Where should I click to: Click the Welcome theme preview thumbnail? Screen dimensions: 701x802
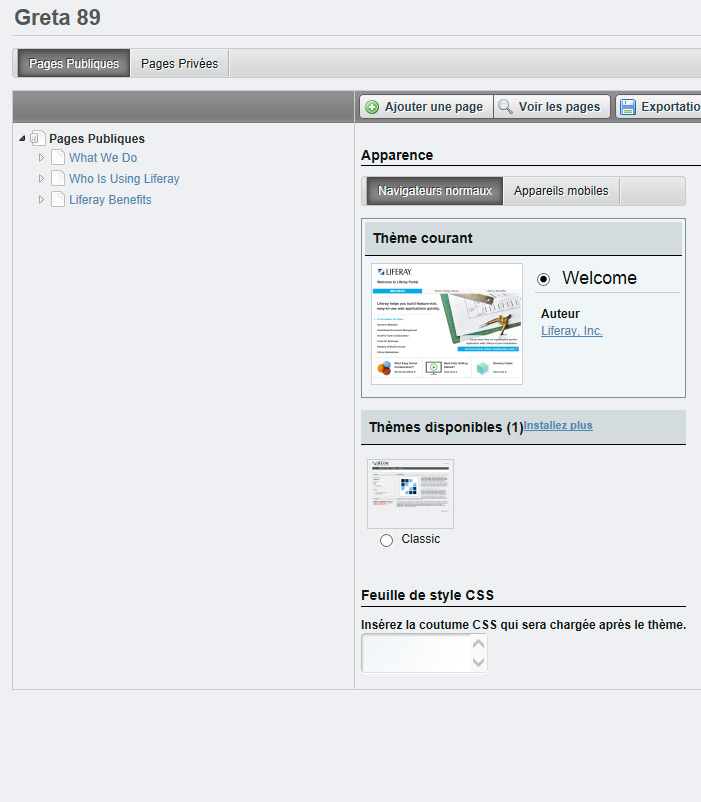(447, 324)
